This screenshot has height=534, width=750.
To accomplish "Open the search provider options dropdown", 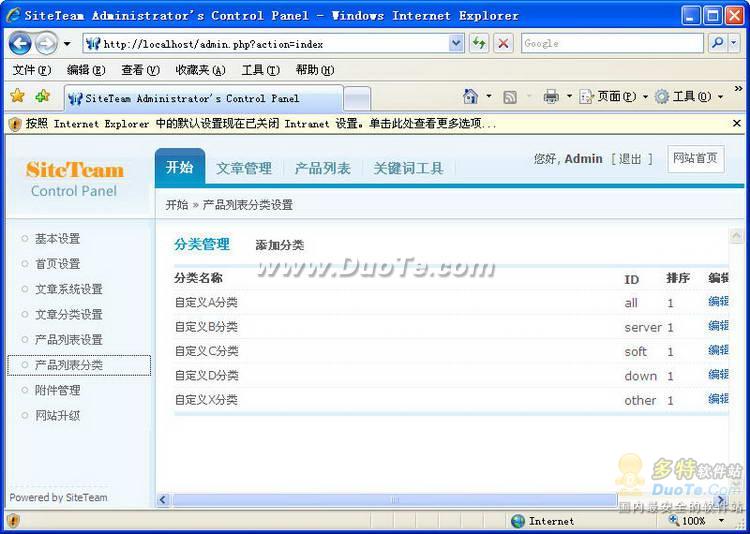I will click(x=734, y=44).
